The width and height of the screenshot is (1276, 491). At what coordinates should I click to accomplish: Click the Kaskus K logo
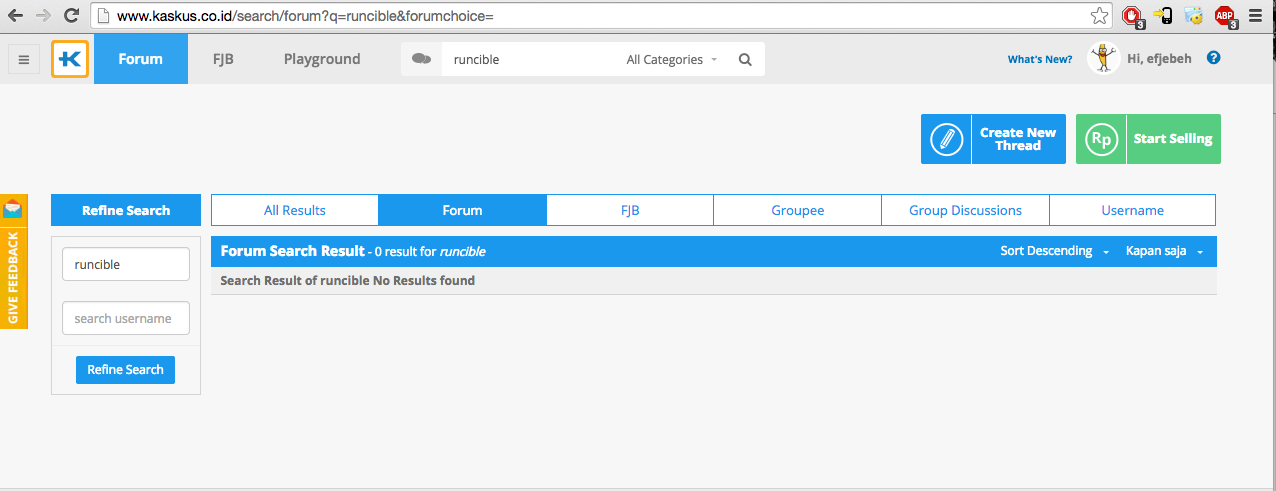click(x=70, y=59)
